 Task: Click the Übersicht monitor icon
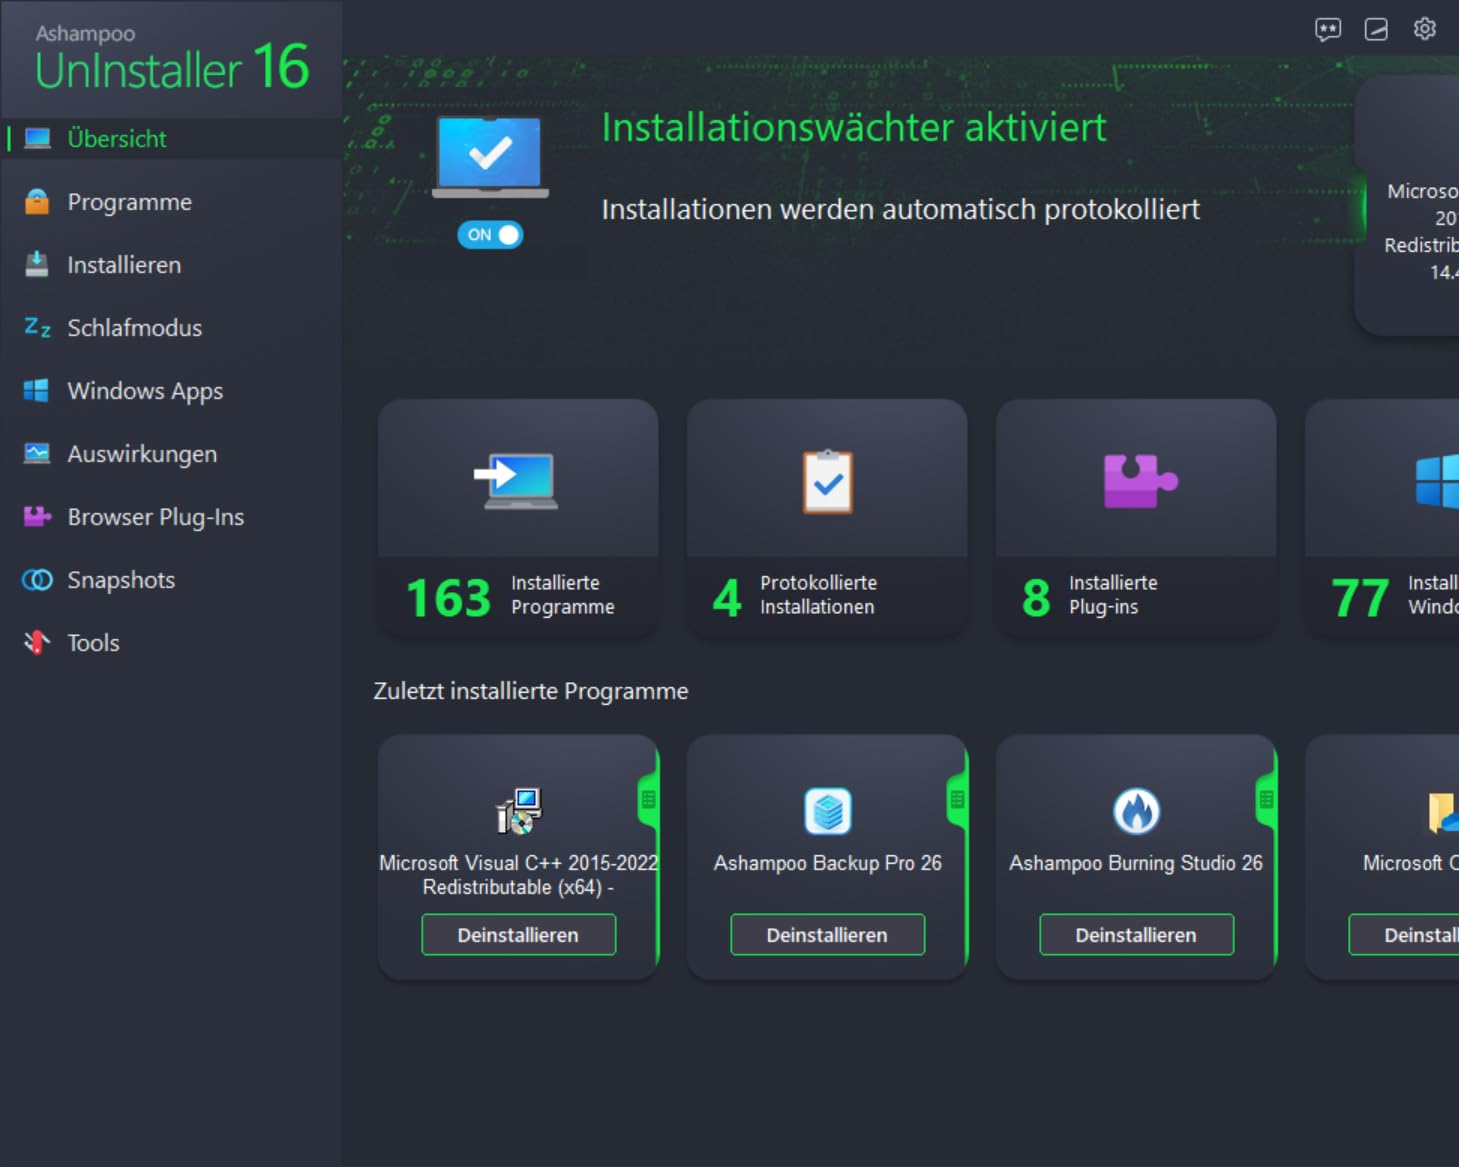click(38, 138)
